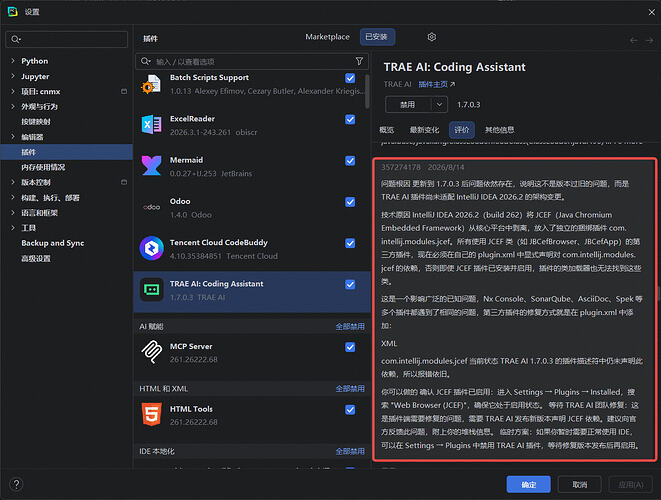
Task: Click 全部禁用 for IDE 本地化 group
Action: [x=350, y=451]
